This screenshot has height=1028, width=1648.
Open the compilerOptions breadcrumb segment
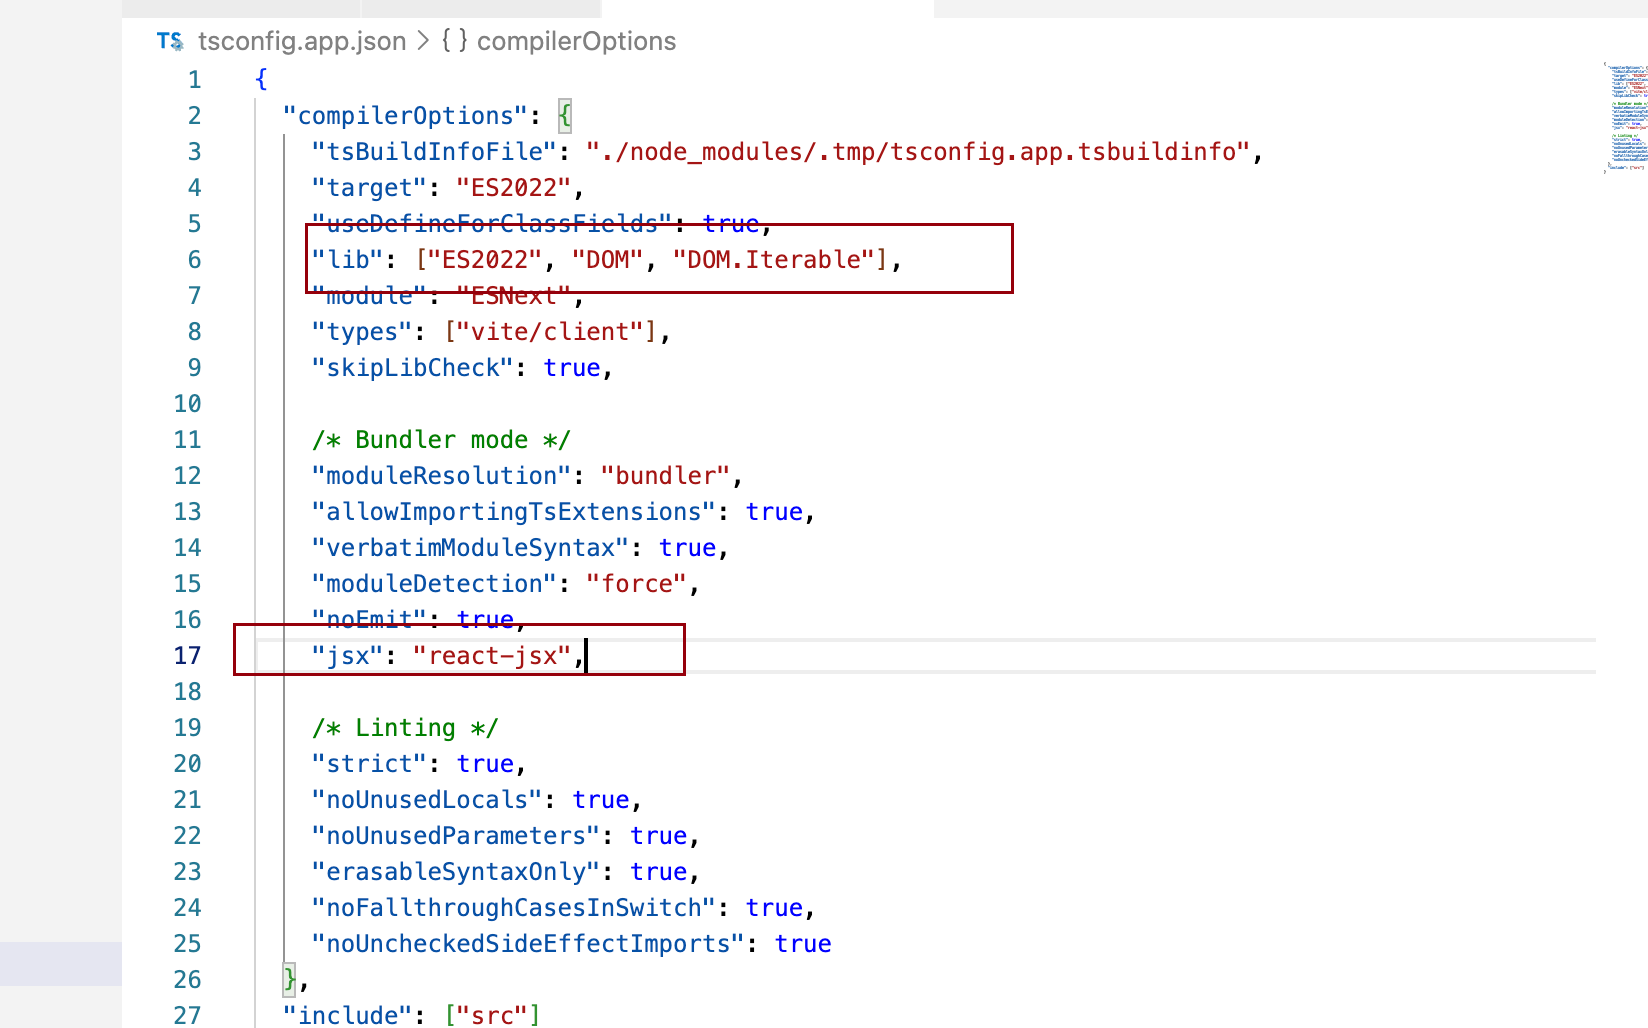pos(576,41)
